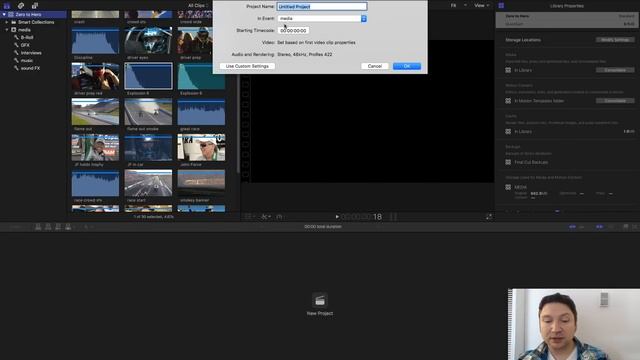This screenshot has width=640, height=360.
Task: Select the flame out smoke clip
Action: click(x=148, y=112)
